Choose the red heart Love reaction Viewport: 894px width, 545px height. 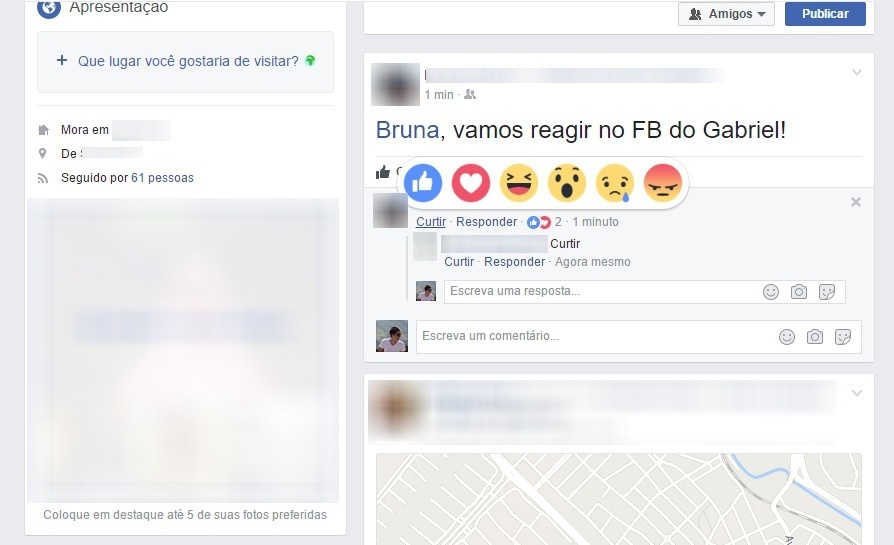point(471,183)
